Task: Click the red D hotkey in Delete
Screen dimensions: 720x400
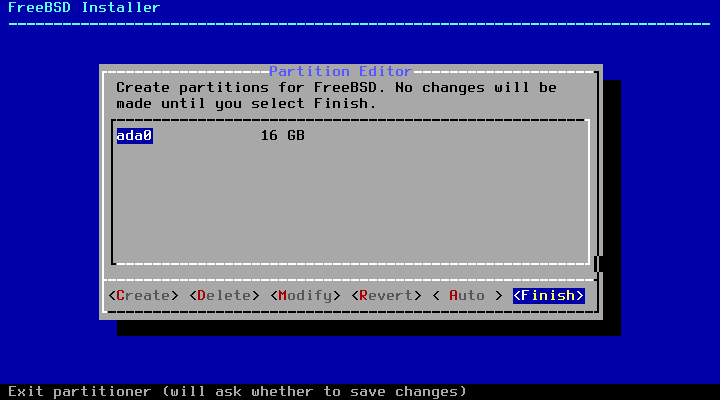Action: coord(202,295)
